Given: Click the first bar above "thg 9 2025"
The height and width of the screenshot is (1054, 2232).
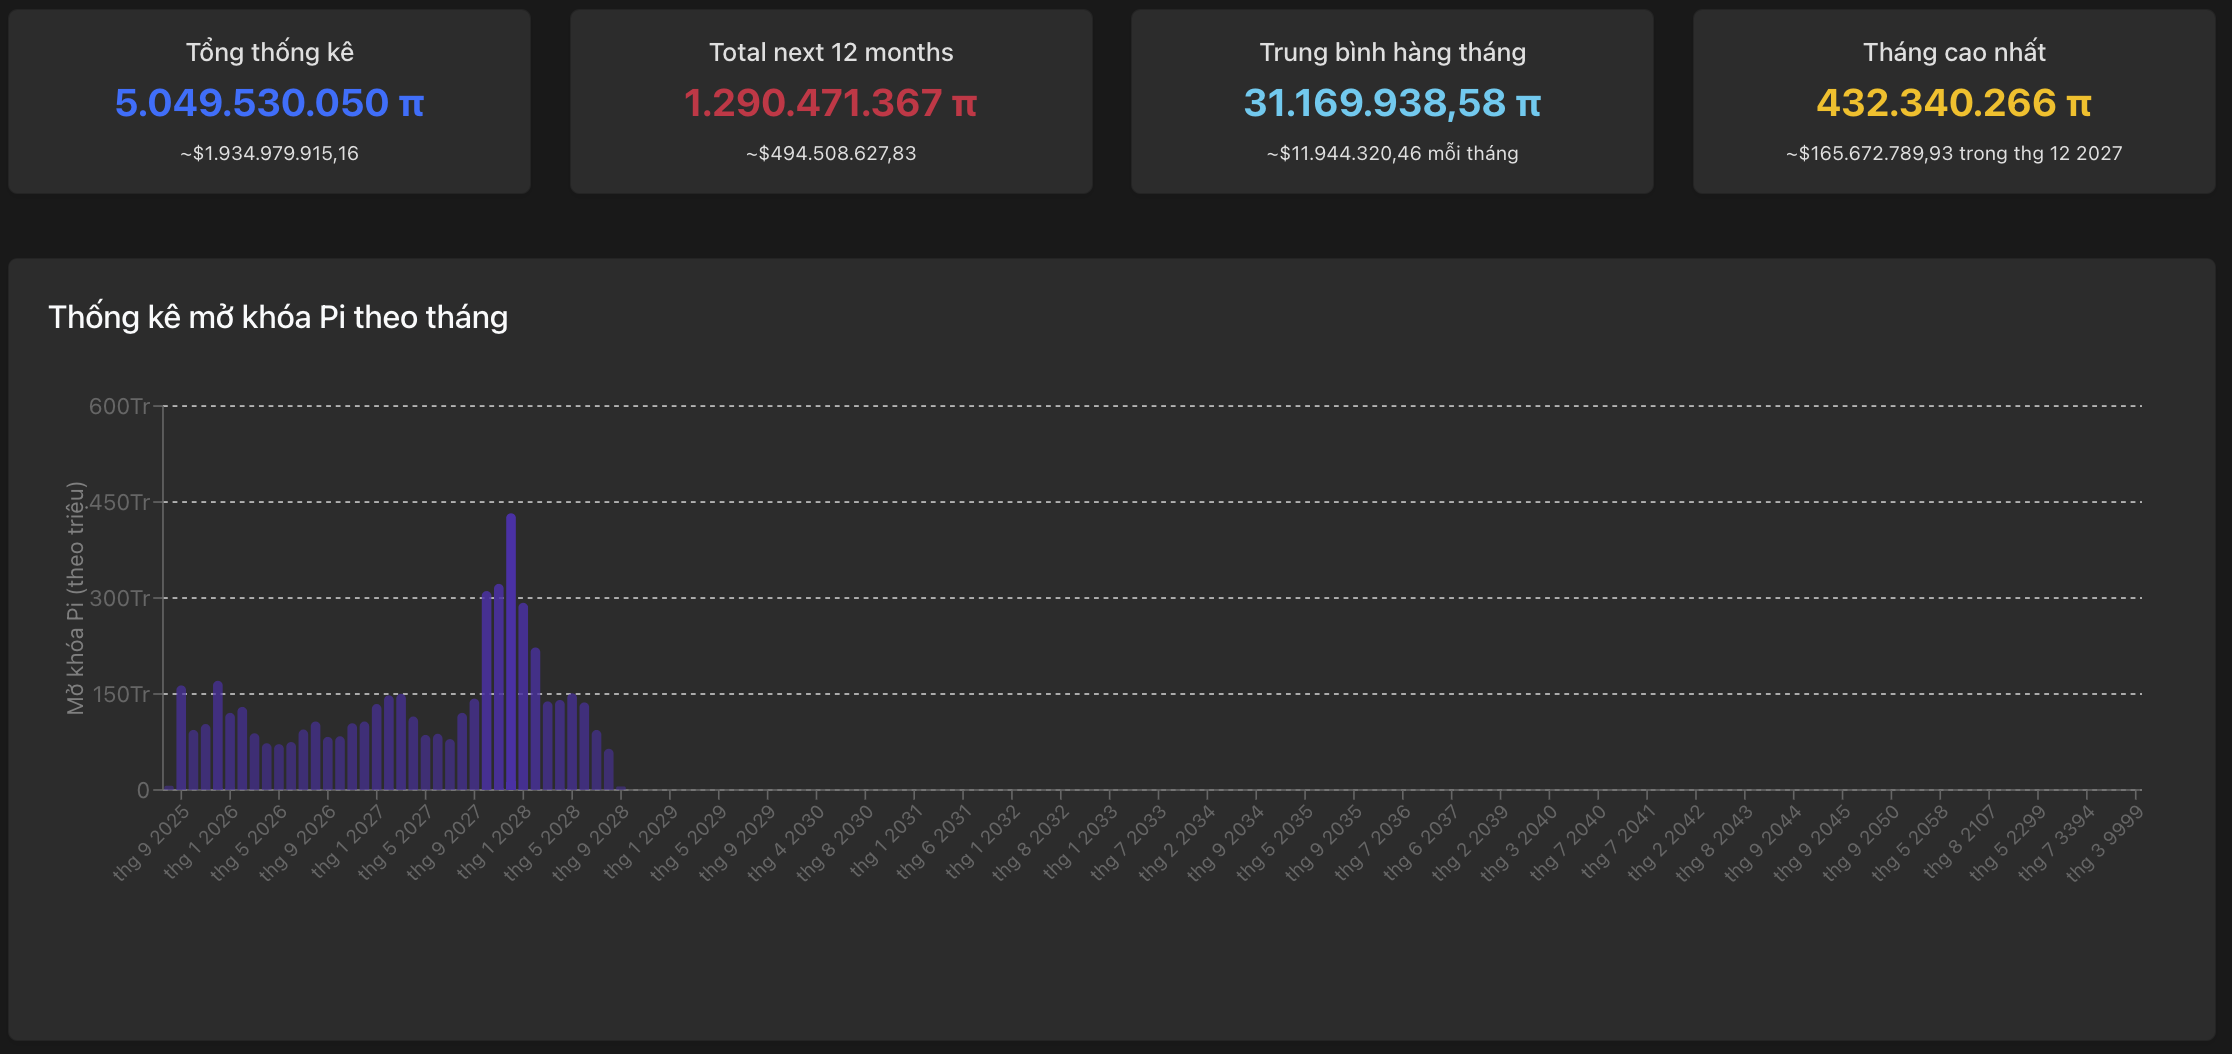Looking at the screenshot, I should point(181,738).
